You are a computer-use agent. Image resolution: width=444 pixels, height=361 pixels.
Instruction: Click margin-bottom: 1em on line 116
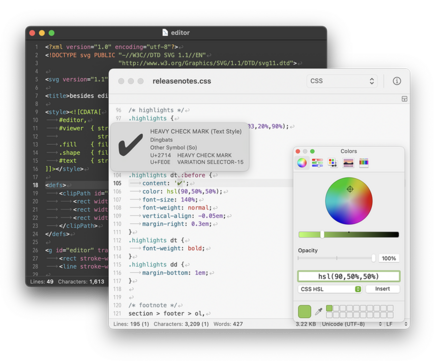point(175,273)
